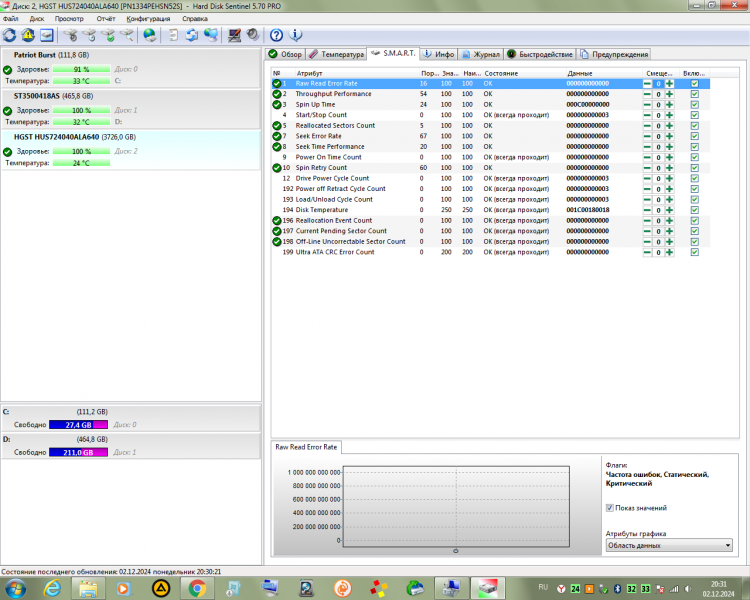
Task: Uncheck enable box for Seek Error Rate
Action: (695, 136)
